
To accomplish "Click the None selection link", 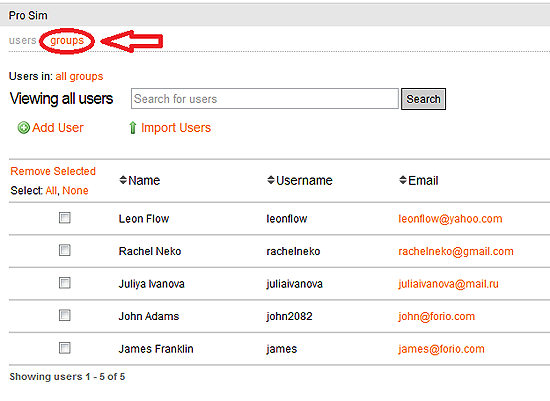I will click(x=75, y=191).
